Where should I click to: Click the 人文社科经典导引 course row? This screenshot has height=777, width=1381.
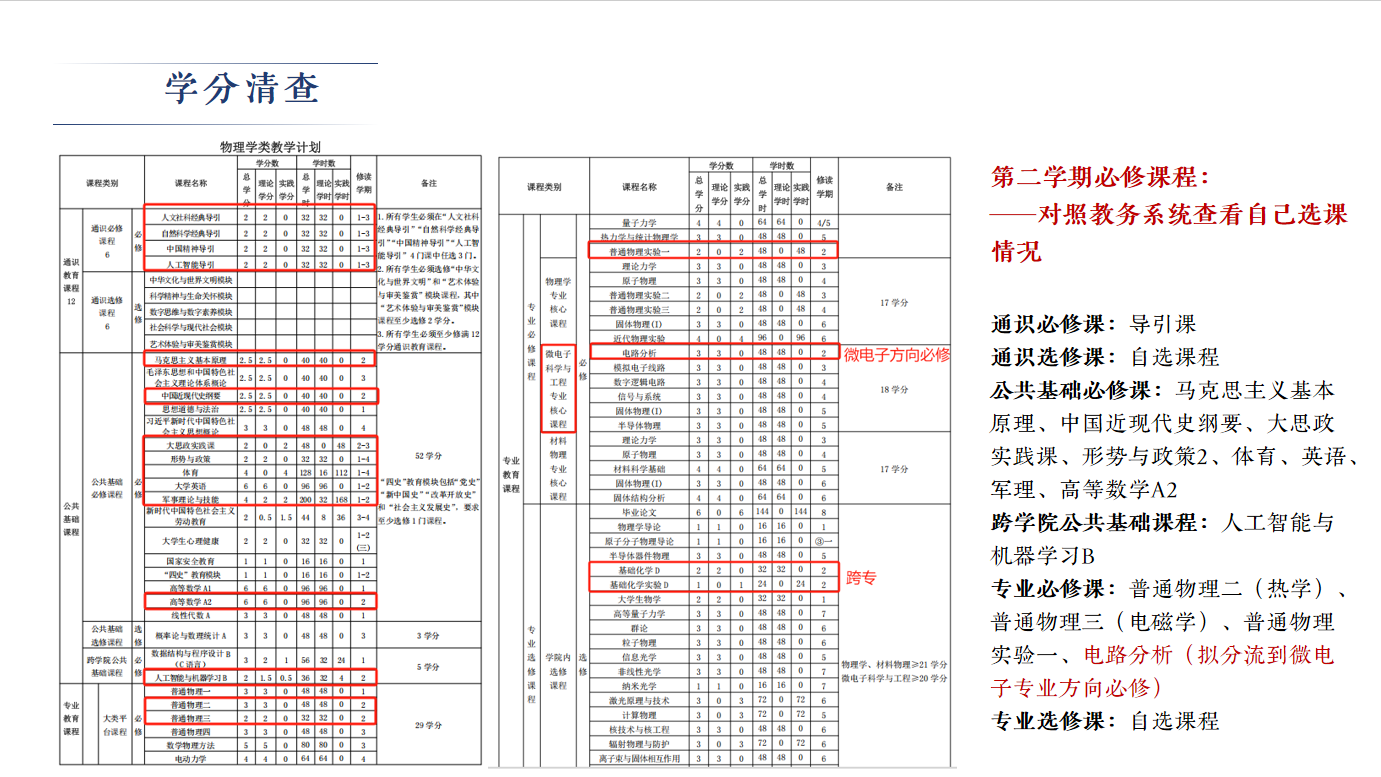[x=192, y=216]
